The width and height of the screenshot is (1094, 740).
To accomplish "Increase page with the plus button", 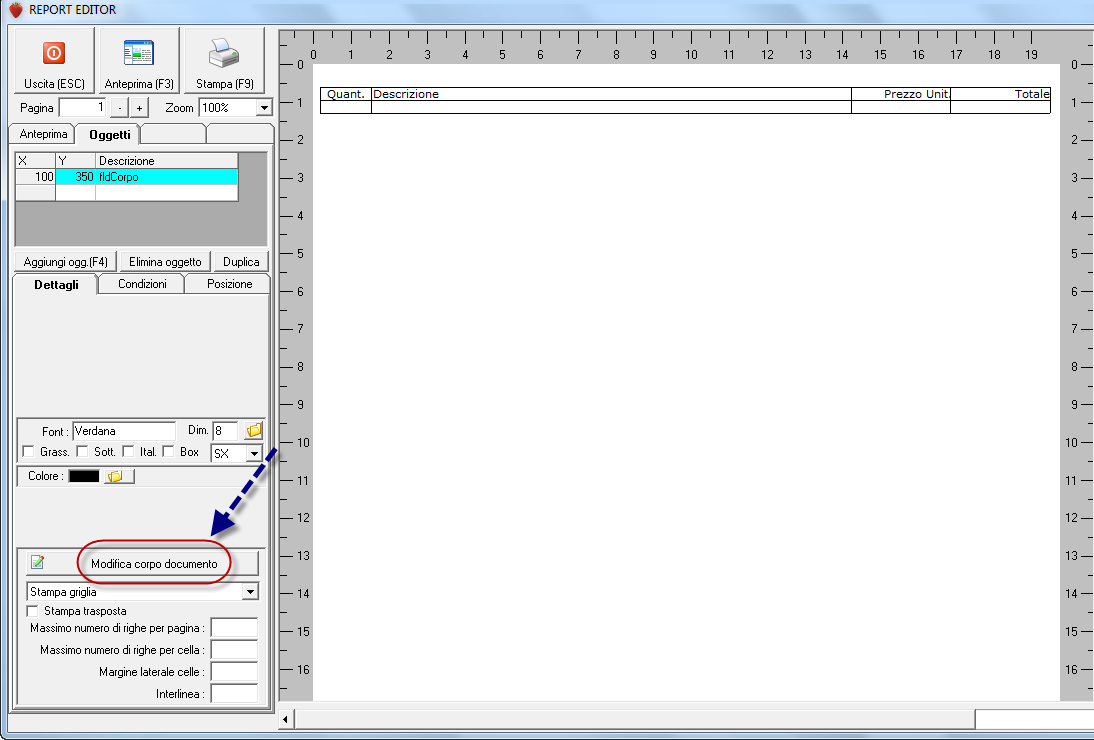I will [x=140, y=108].
